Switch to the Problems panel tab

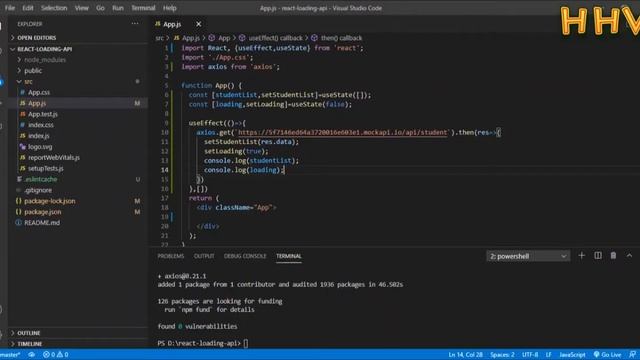click(171, 256)
